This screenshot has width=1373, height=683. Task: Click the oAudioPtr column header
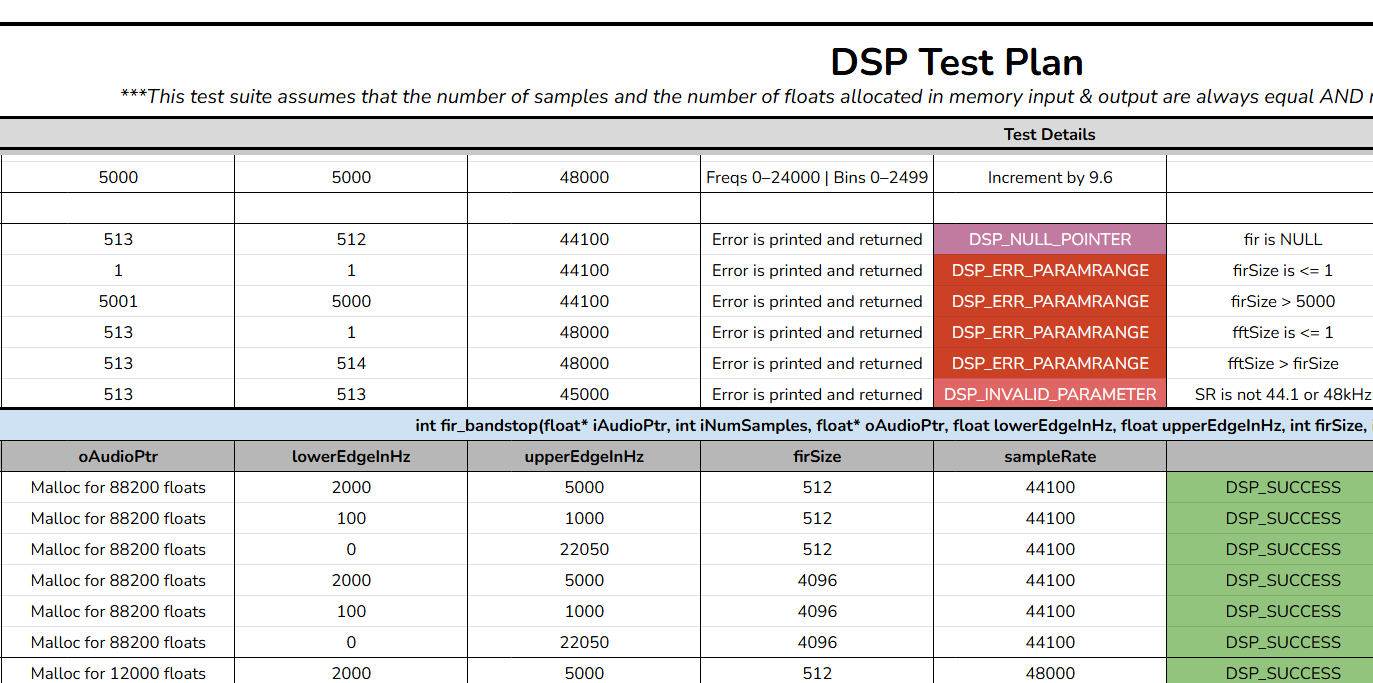pos(118,456)
